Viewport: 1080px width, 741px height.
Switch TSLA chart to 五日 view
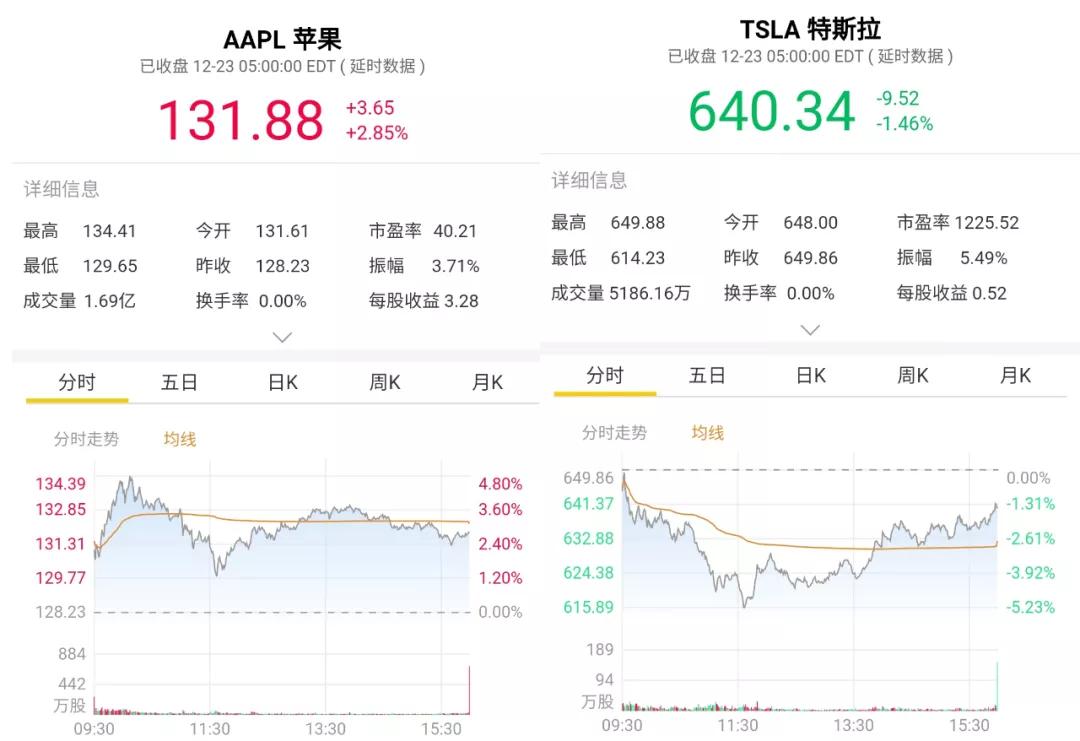coord(708,375)
